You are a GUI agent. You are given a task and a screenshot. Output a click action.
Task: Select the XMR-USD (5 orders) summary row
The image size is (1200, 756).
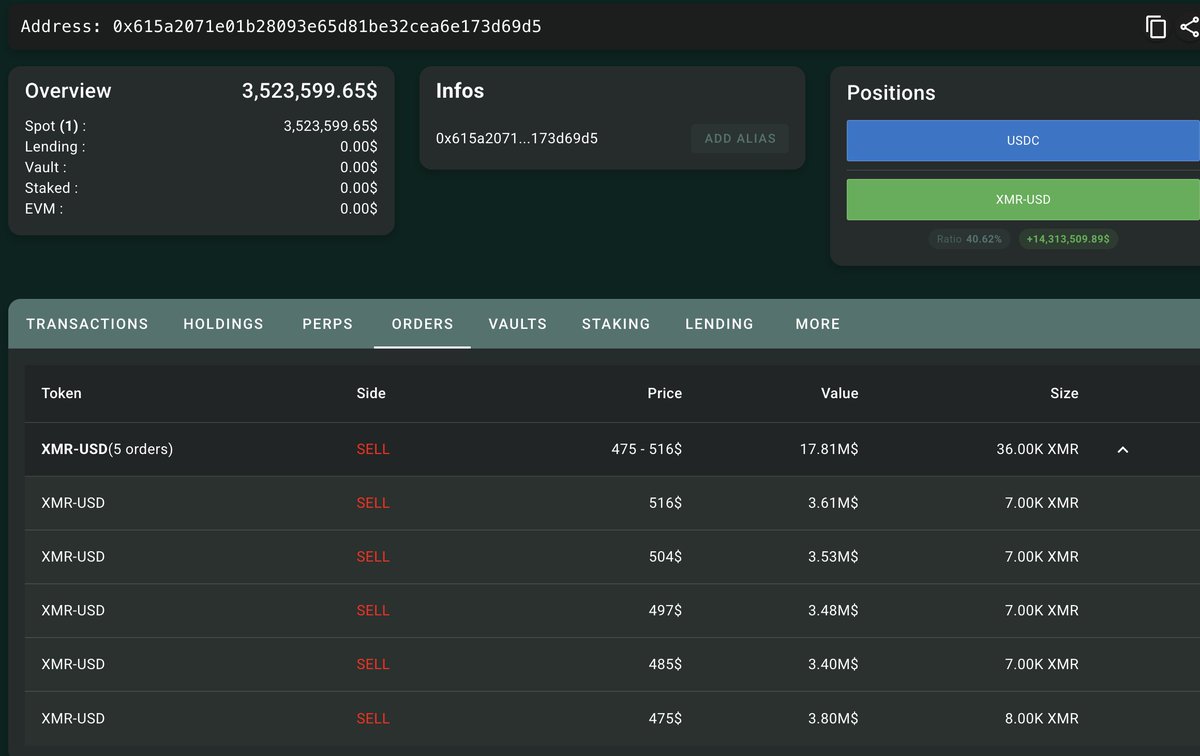(612, 450)
